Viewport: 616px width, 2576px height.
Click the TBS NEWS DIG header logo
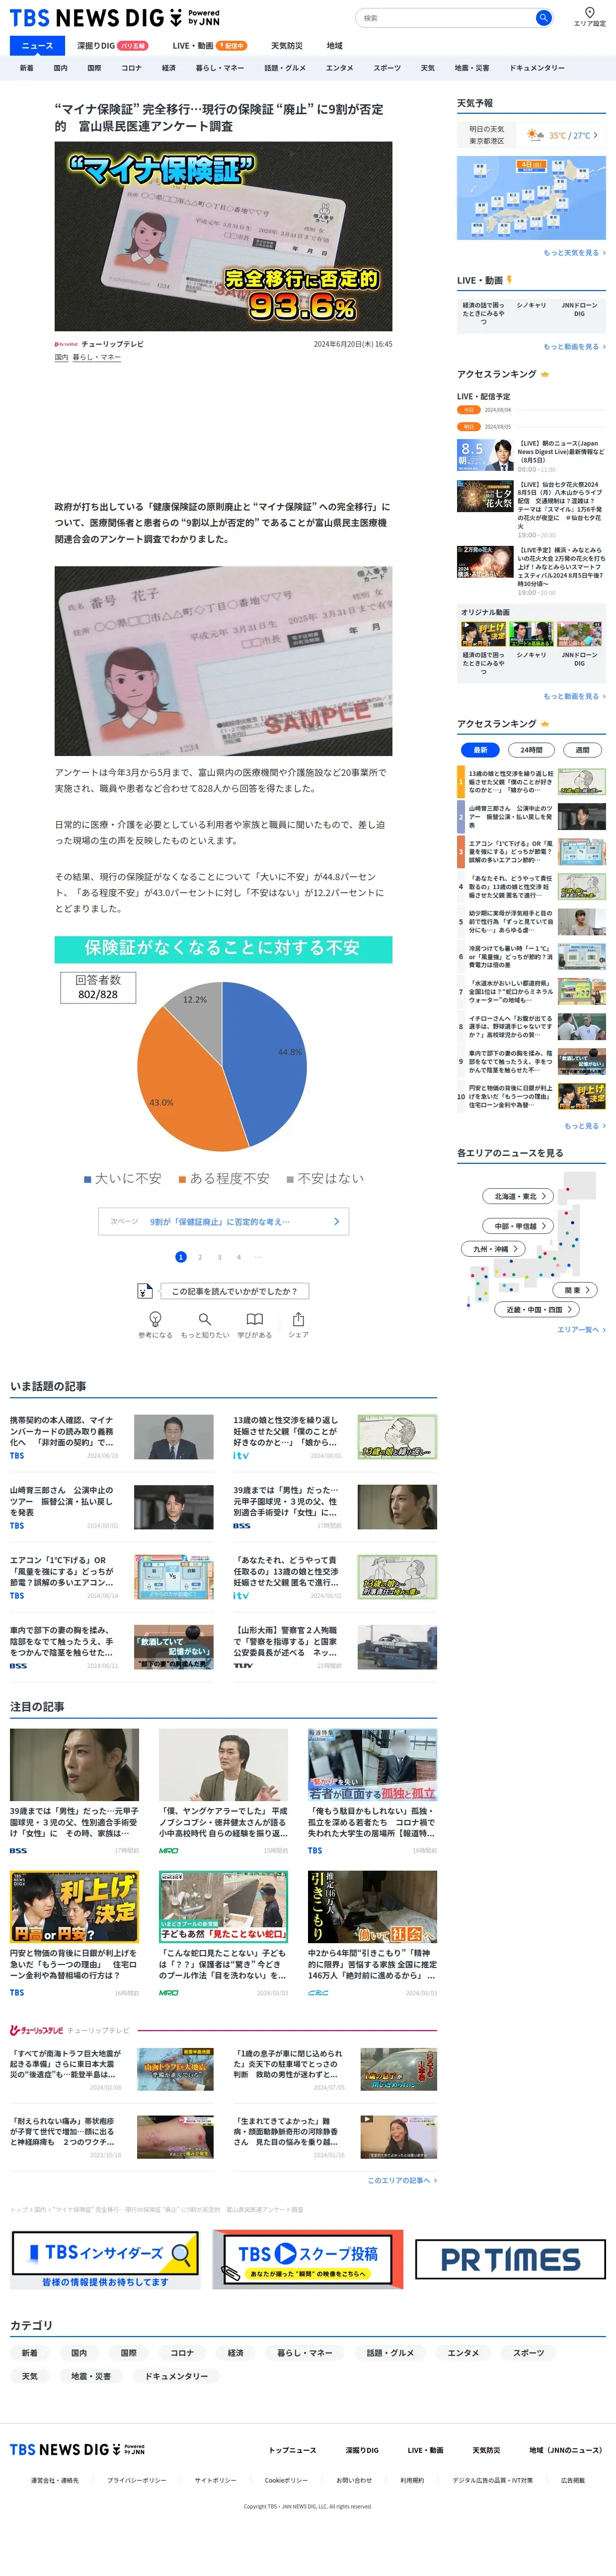point(115,18)
